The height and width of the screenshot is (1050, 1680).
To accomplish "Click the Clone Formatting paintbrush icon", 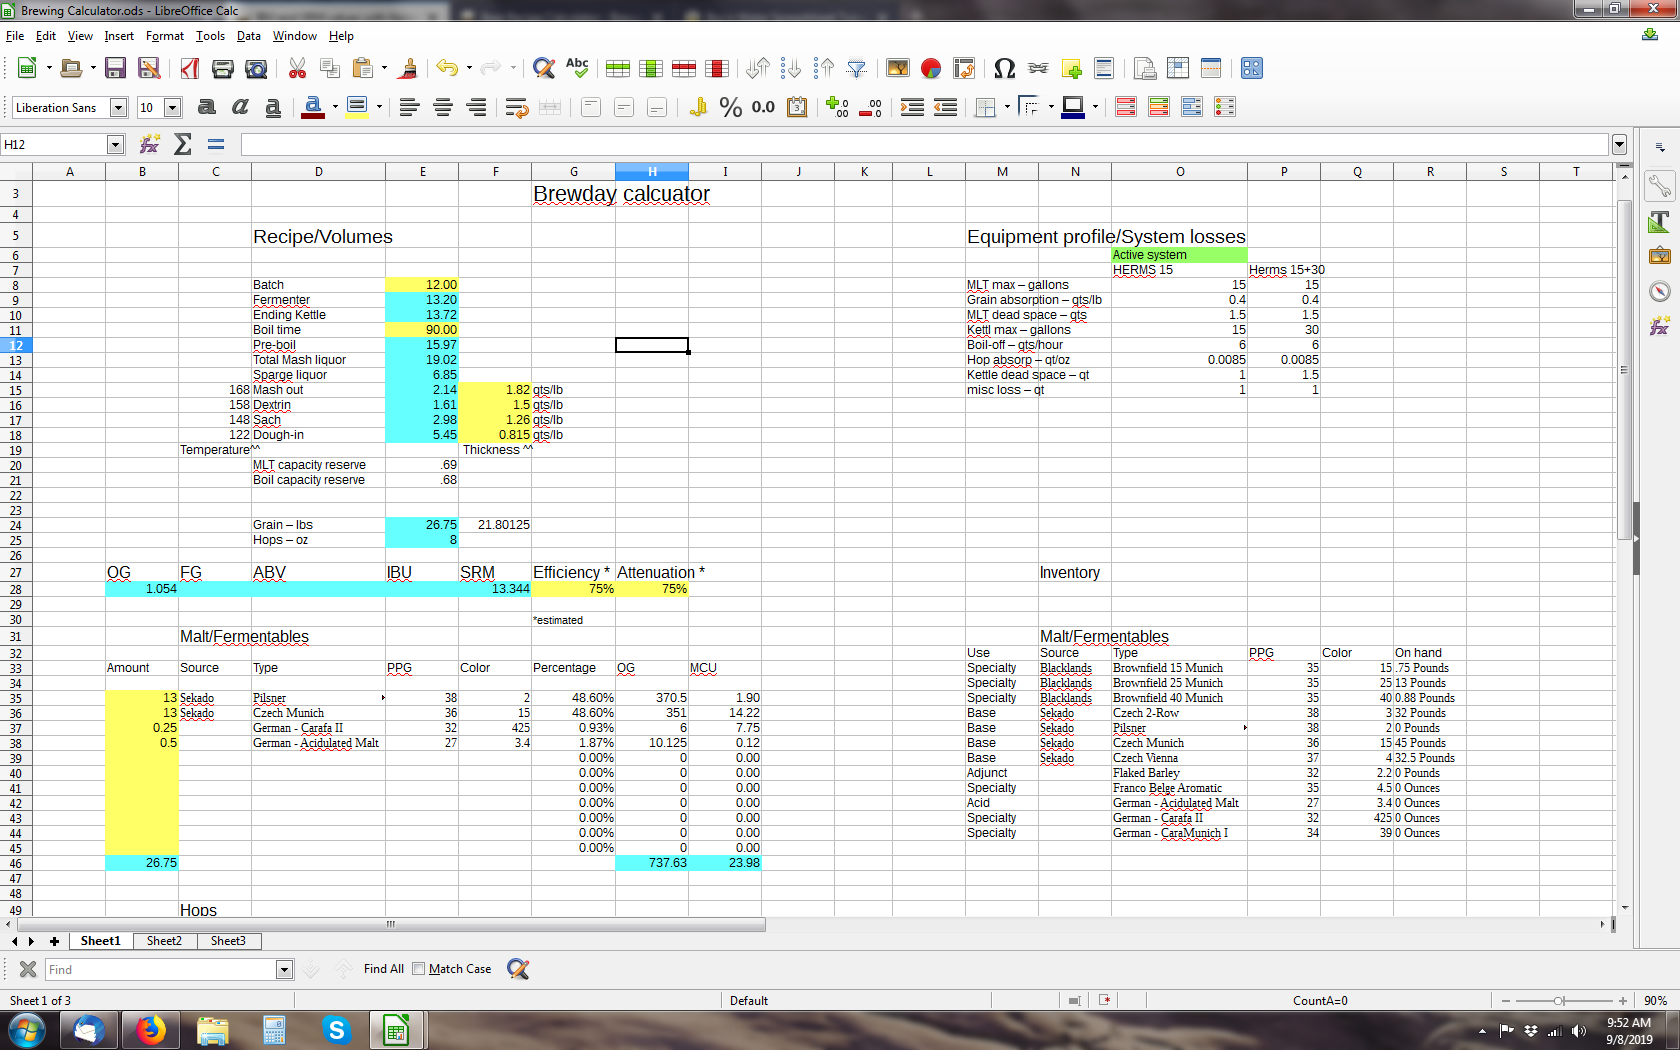I will pyautogui.click(x=407, y=68).
